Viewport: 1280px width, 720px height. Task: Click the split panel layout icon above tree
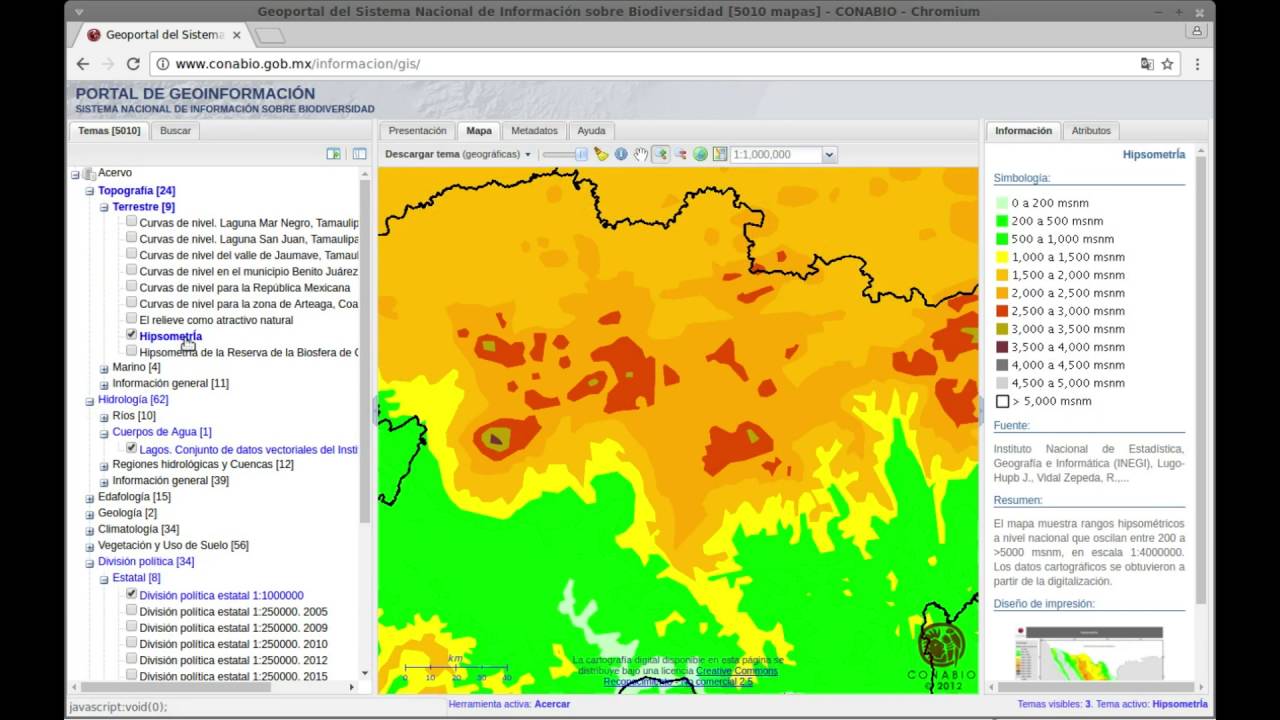point(359,154)
